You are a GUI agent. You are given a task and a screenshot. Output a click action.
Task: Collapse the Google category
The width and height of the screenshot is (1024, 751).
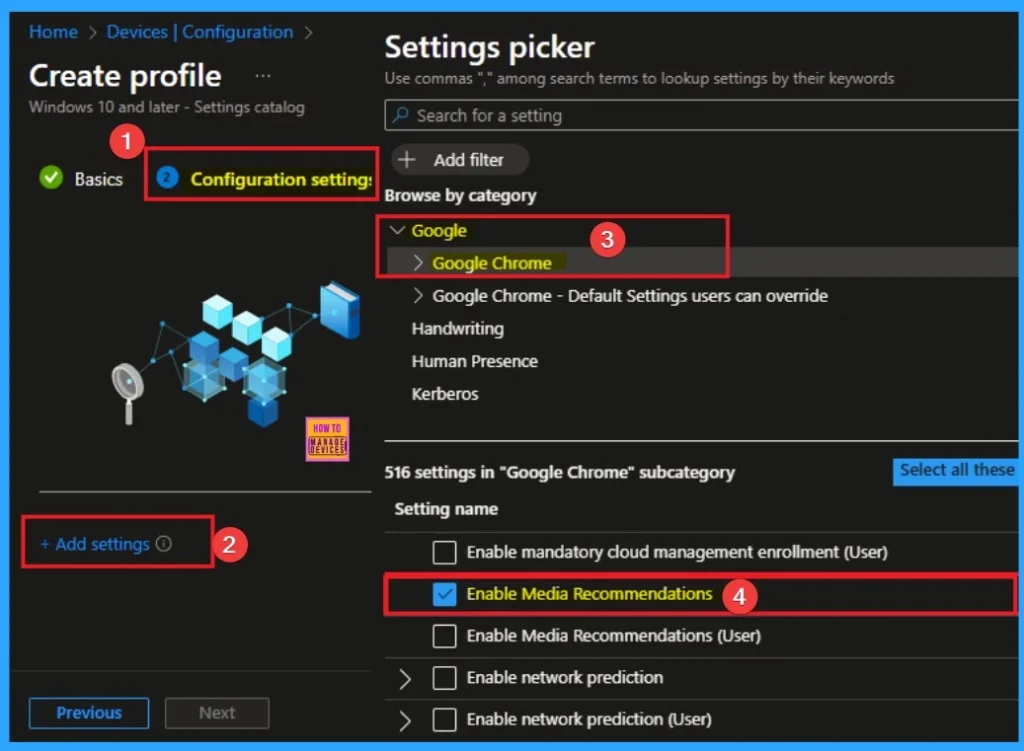396,230
